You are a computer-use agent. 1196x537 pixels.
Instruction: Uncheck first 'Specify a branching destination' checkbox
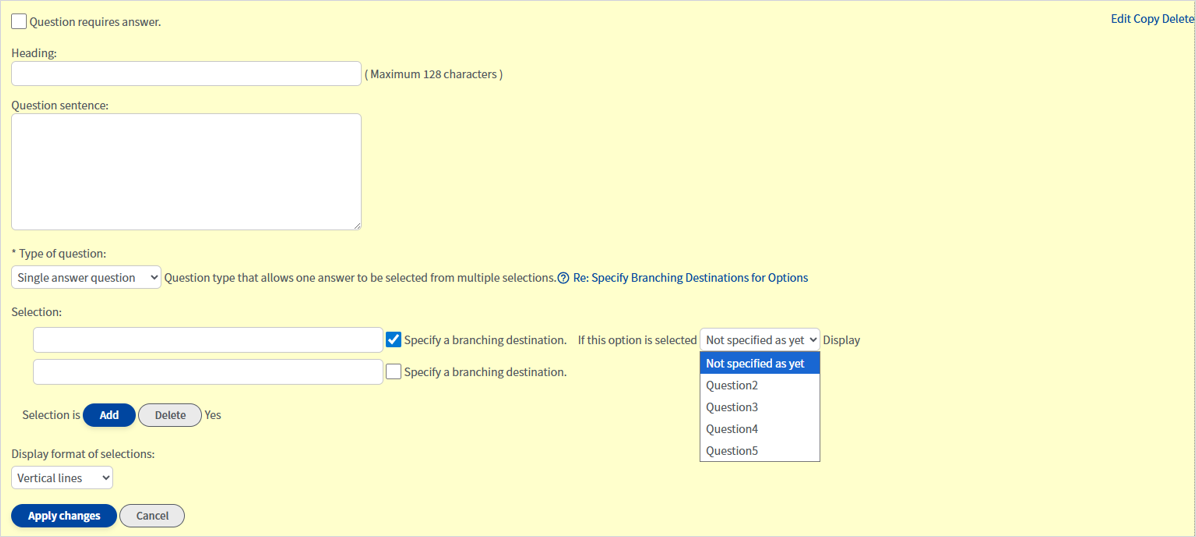click(x=394, y=340)
